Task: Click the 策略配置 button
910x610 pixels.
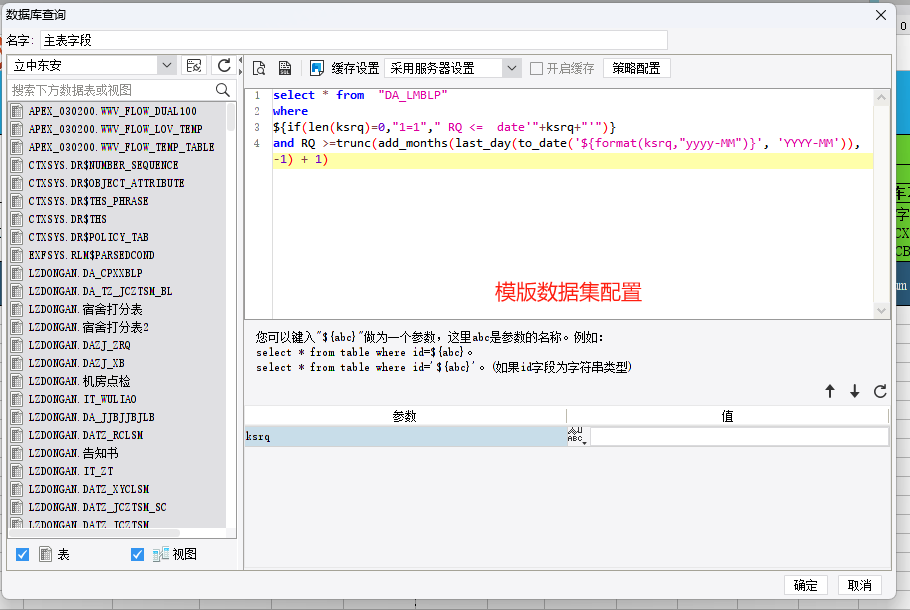Action: point(637,68)
